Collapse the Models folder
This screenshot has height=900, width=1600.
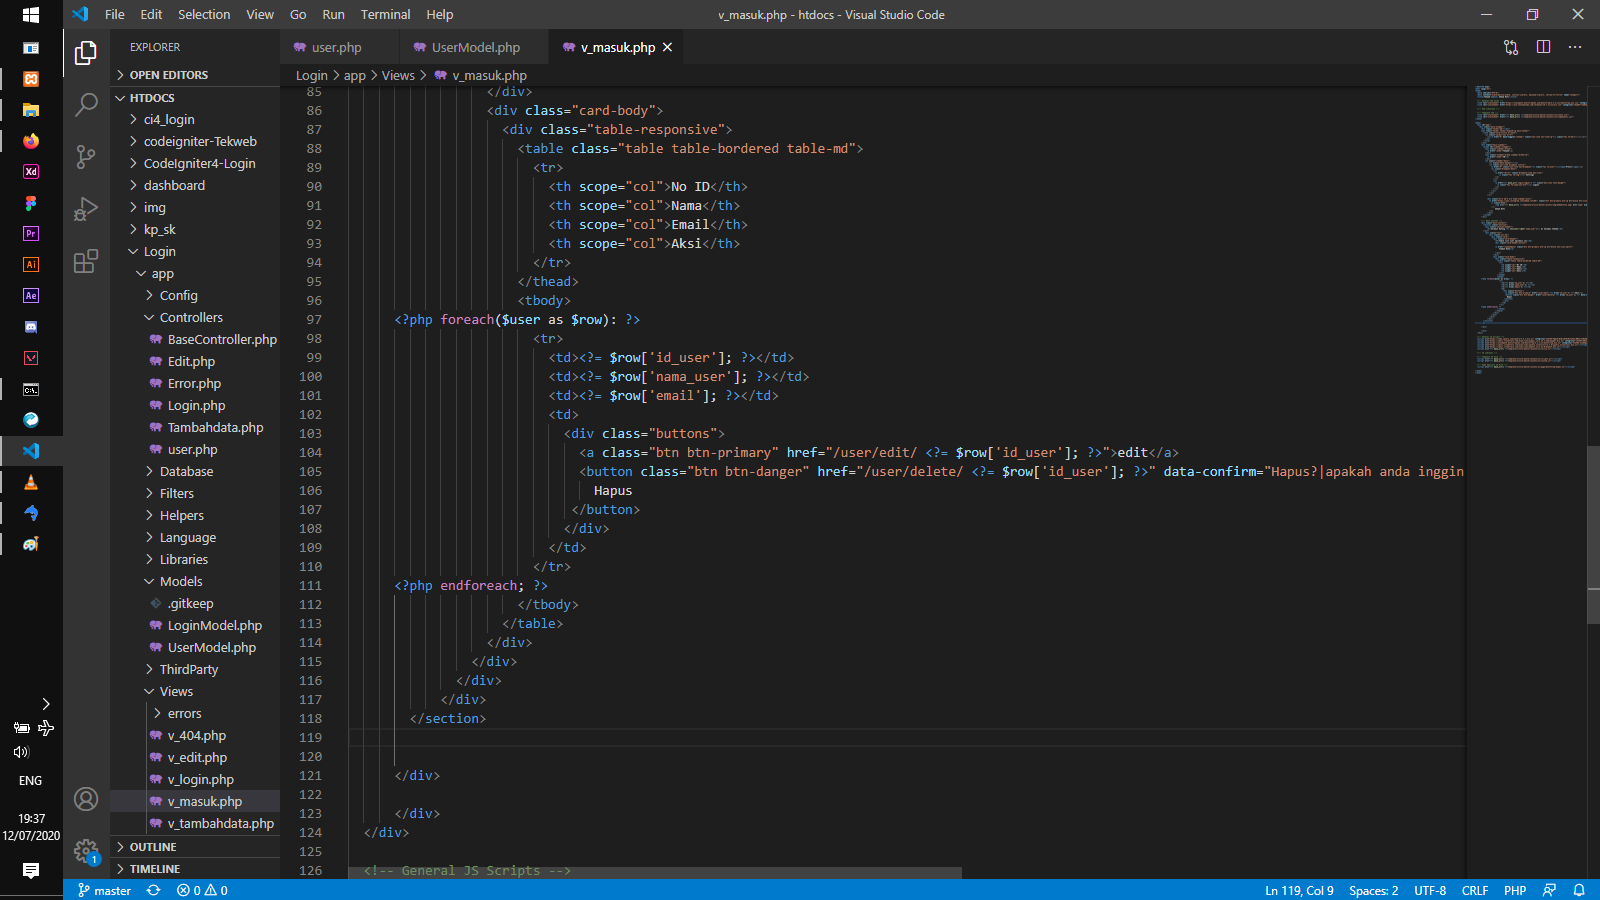pos(195,581)
